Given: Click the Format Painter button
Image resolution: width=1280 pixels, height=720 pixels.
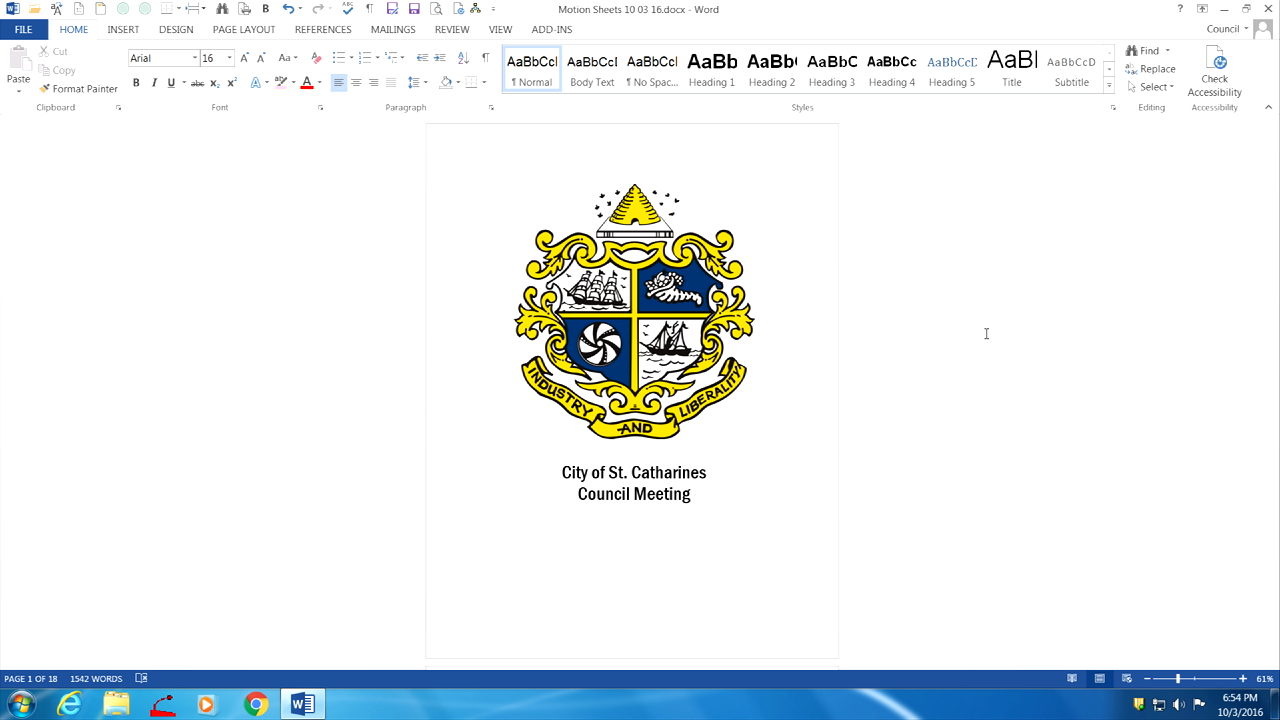Looking at the screenshot, I should (x=78, y=89).
